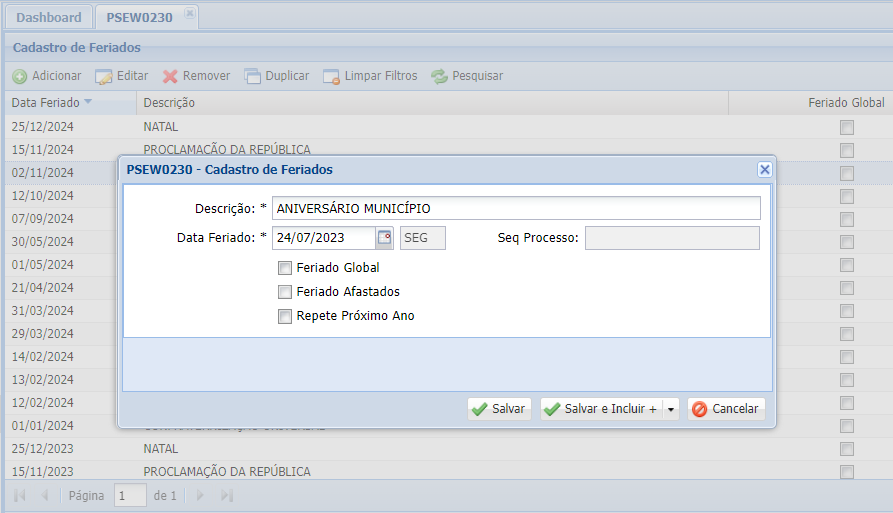
Task: Click the Adicionar green plus icon
Action: (x=20, y=76)
